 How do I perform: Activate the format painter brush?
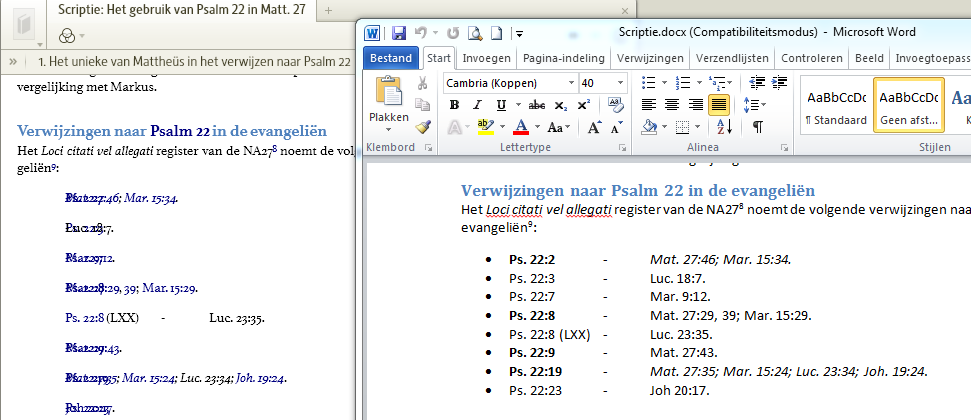(423, 127)
